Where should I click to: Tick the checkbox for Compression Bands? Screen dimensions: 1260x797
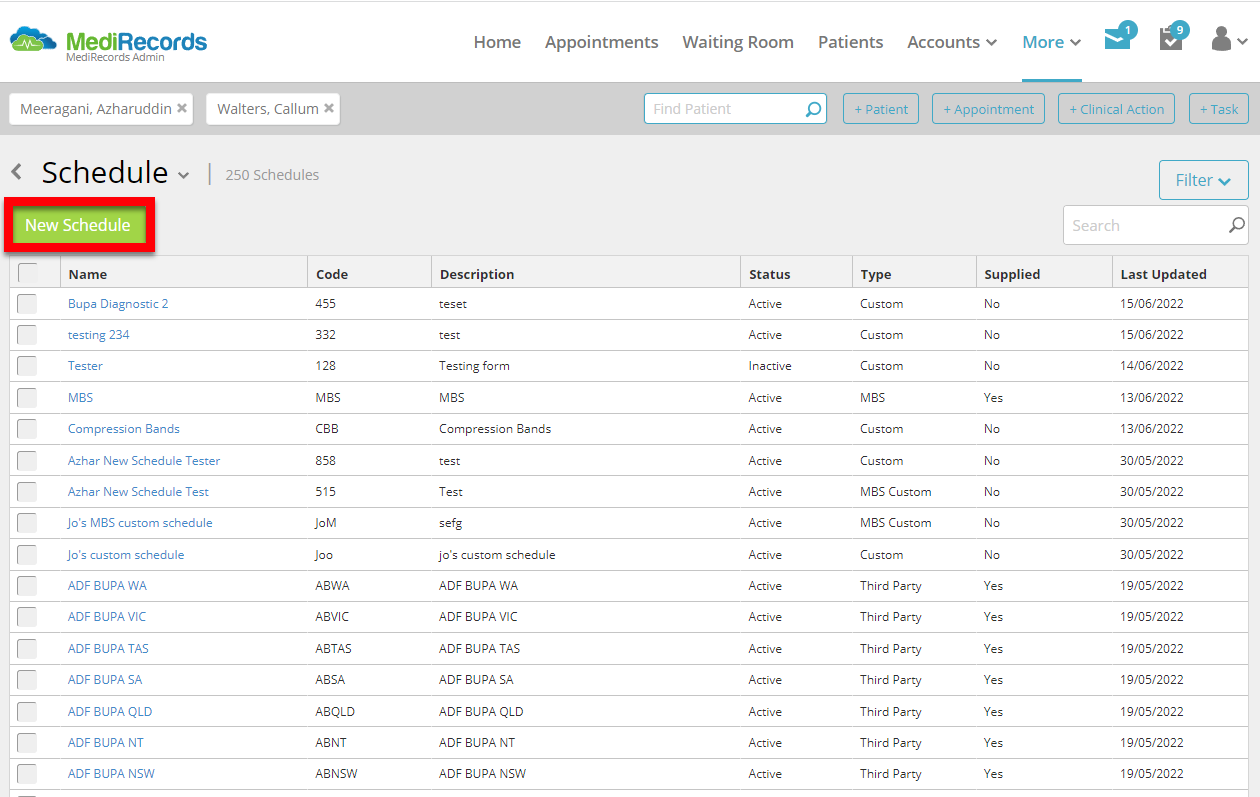tap(27, 429)
